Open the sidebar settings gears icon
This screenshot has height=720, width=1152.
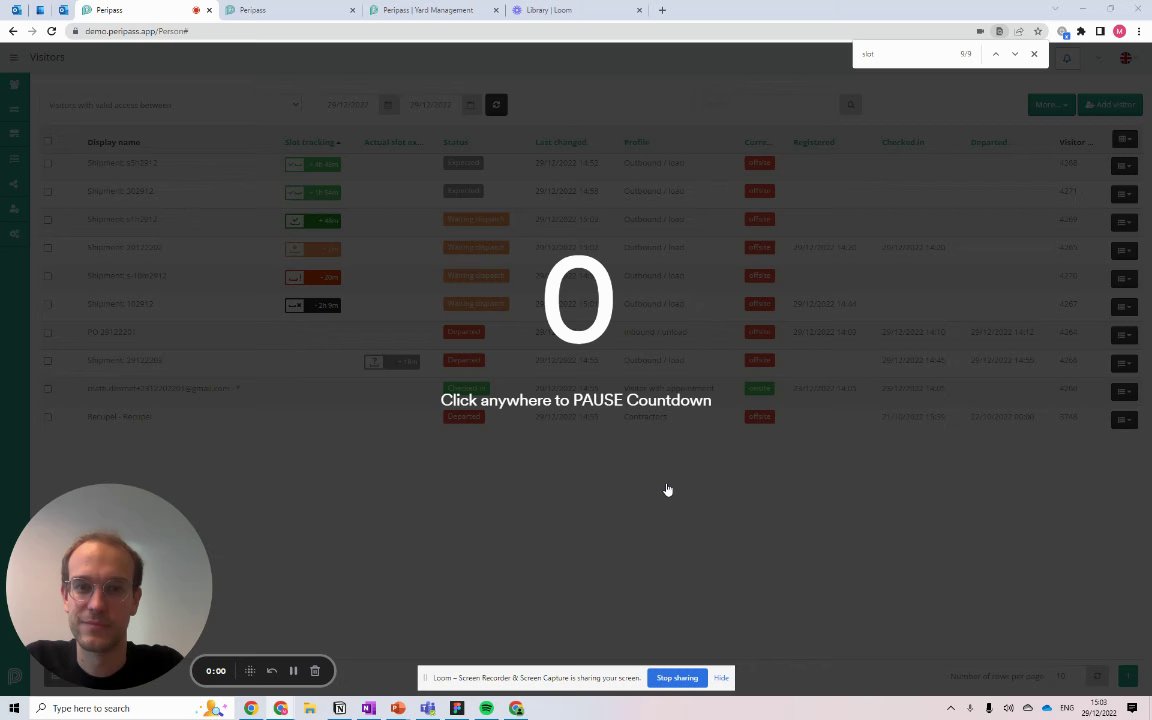click(x=14, y=234)
